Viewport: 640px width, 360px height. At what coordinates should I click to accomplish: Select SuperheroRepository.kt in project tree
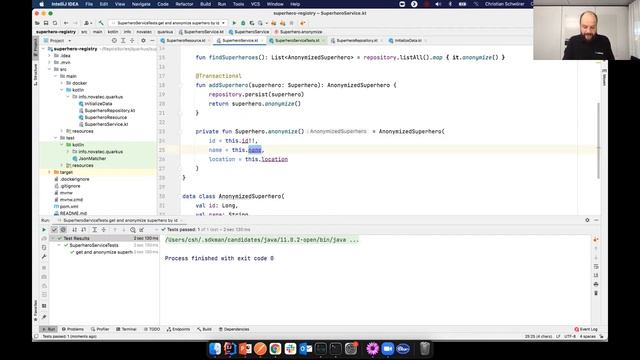(109, 111)
